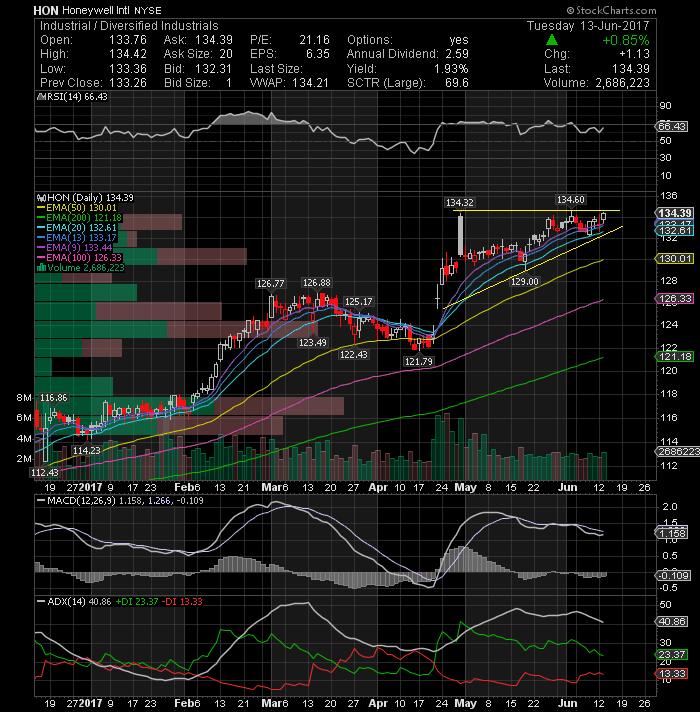Click the 134.60 price high annotation
700x712 pixels.
(571, 200)
